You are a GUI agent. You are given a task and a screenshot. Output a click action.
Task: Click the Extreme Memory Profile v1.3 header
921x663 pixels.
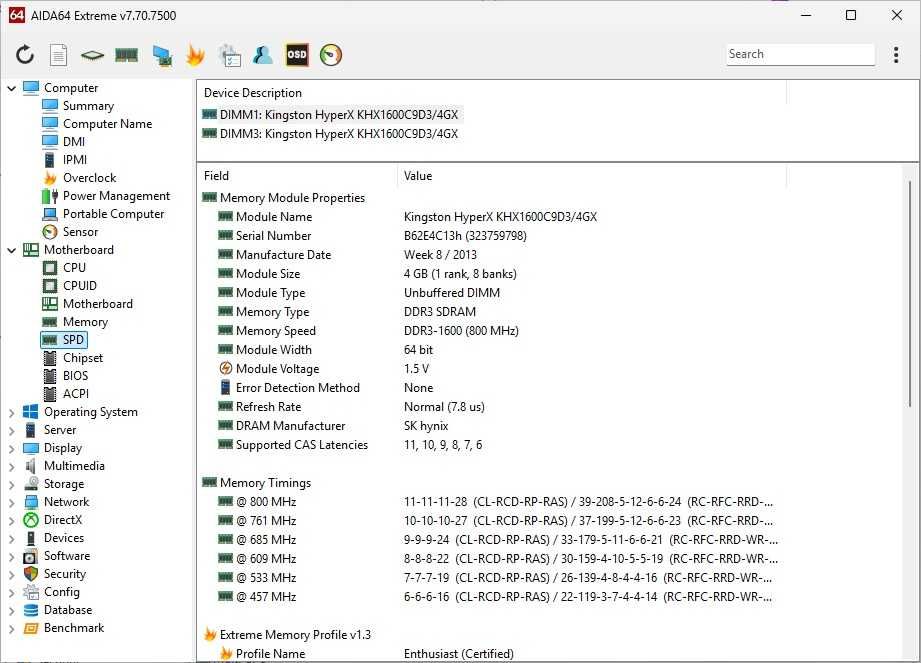(x=295, y=635)
